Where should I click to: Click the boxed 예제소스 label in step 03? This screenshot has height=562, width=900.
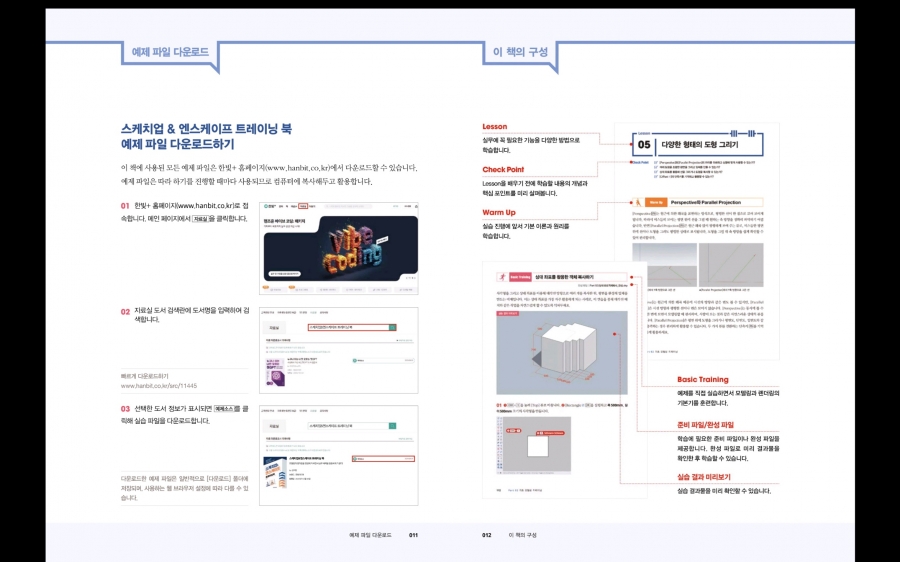pyautogui.click(x=230, y=409)
